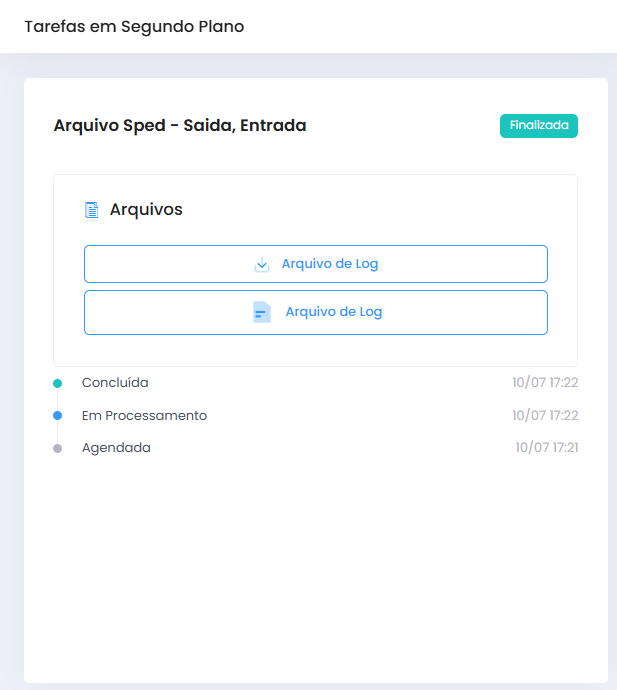Select the Concluída timeline entry label

click(x=115, y=383)
